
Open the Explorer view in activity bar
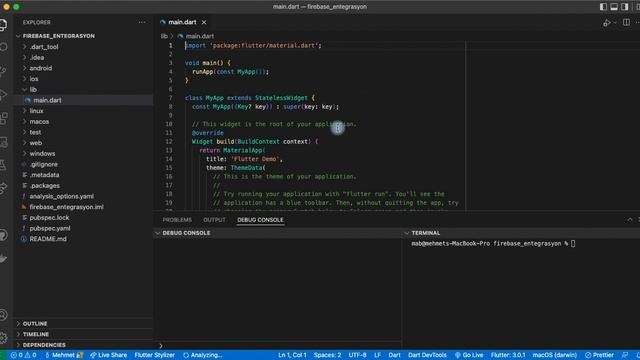[x=3, y=25]
